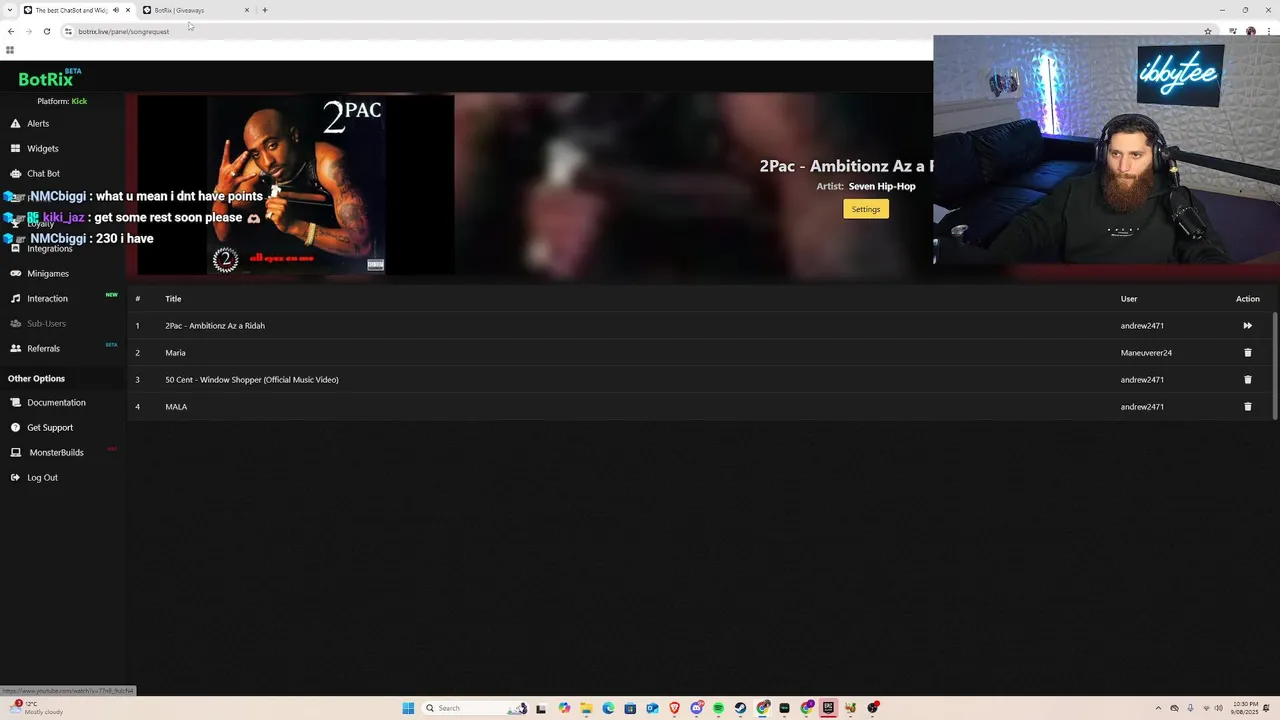The image size is (1280, 720).
Task: Close the first BotRix tab
Action: [128, 10]
